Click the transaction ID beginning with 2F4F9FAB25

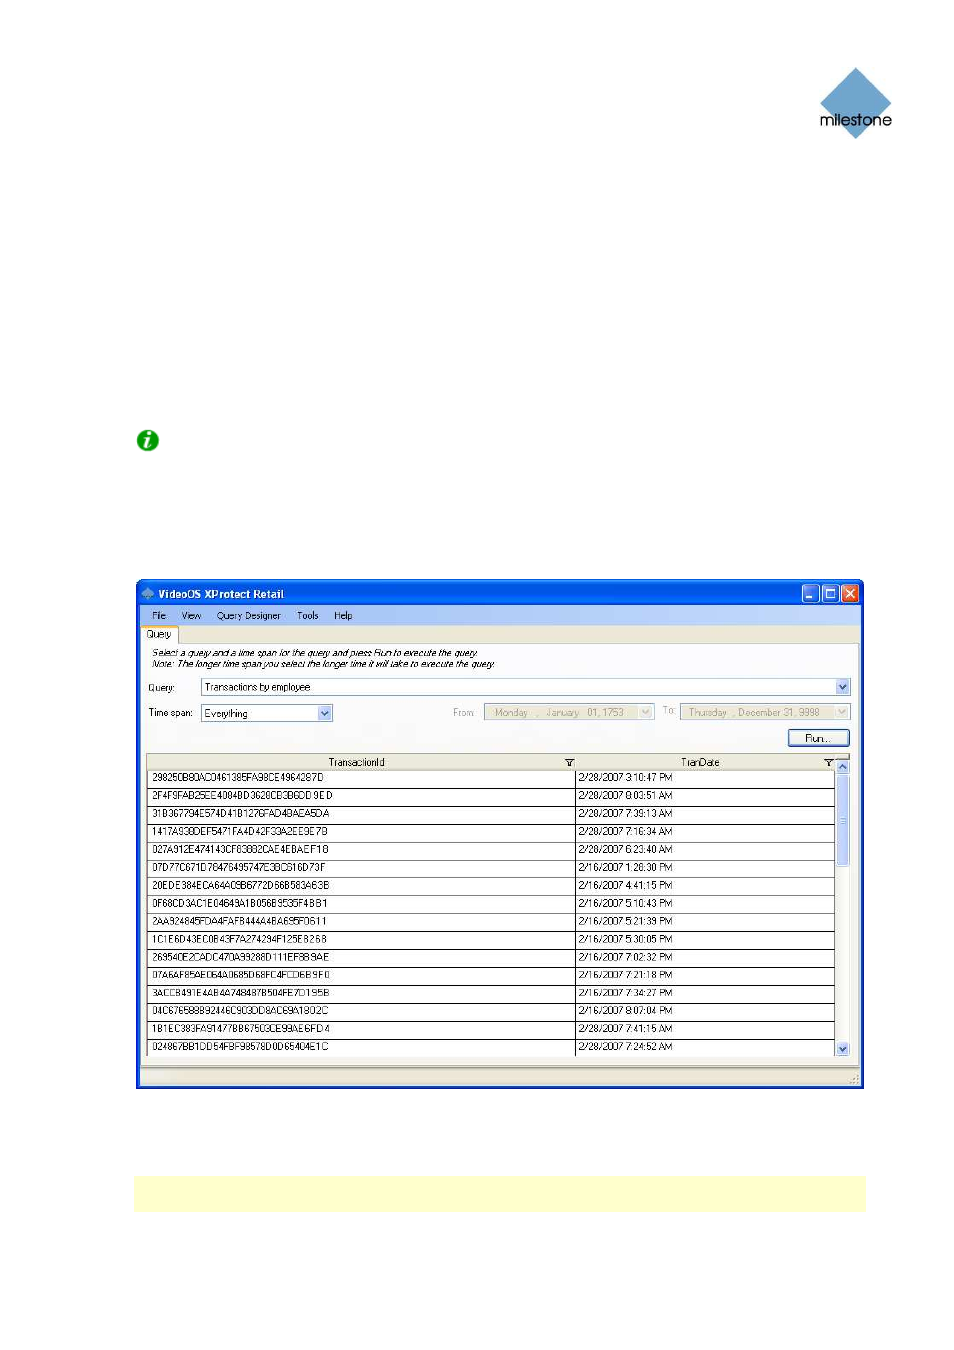click(242, 796)
